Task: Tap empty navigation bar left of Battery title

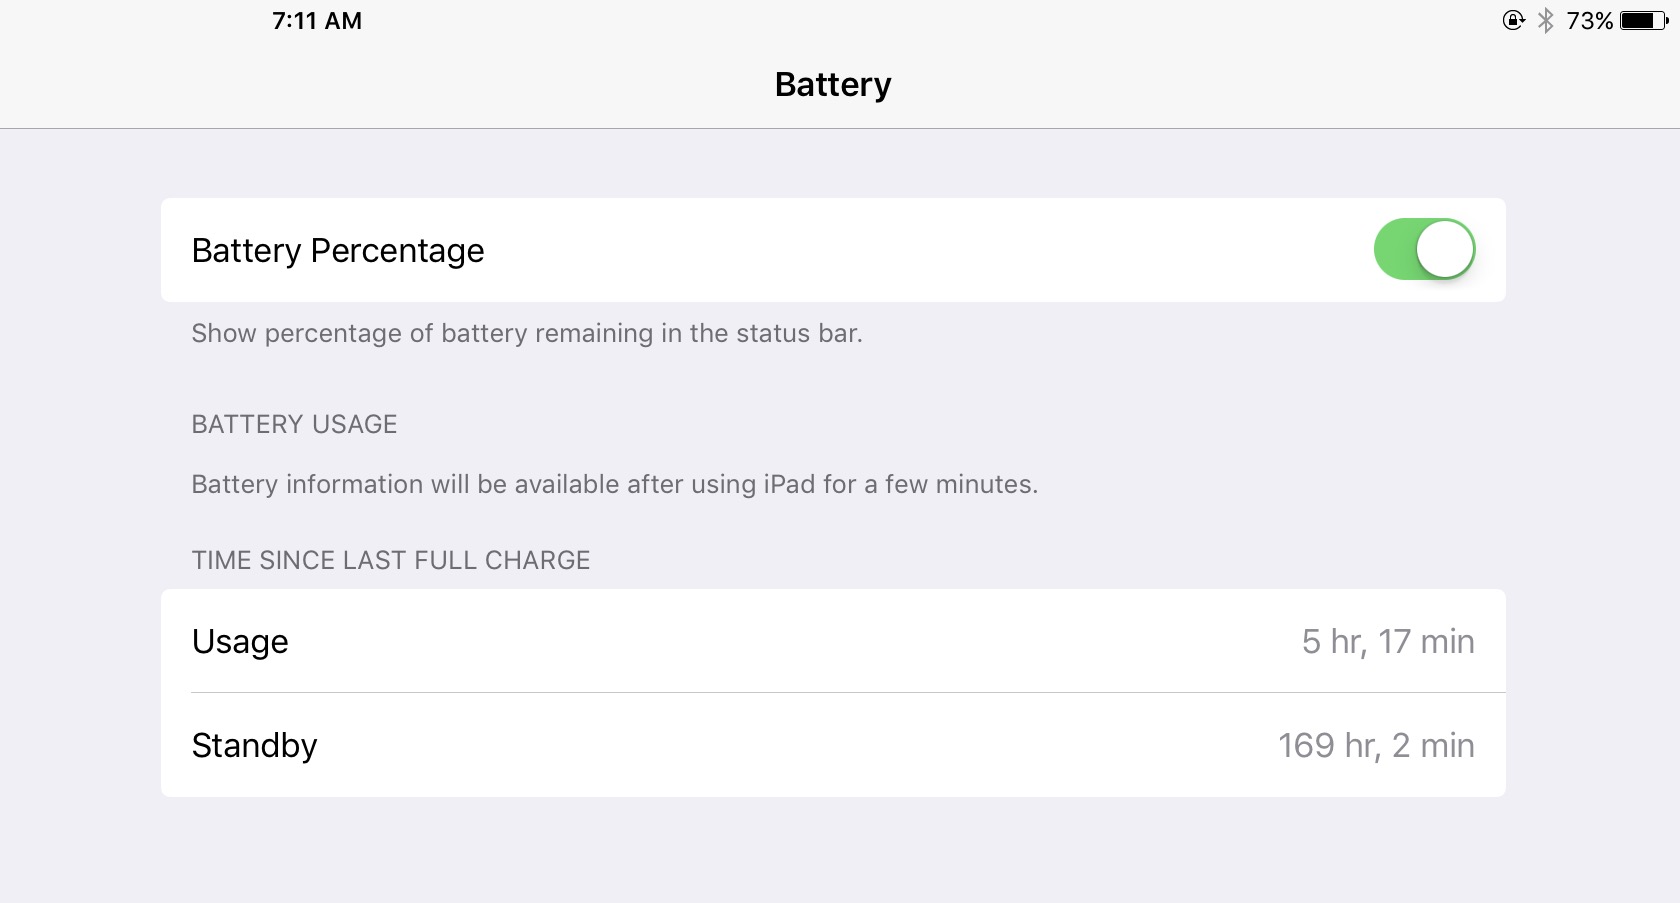Action: [x=400, y=85]
